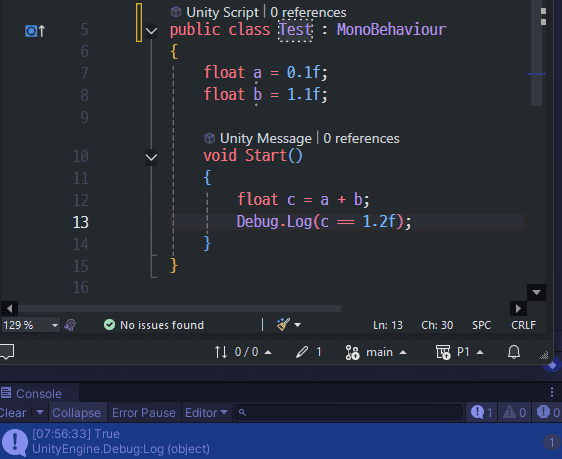Click the notifications bell icon
Screen dimensions: 562x459
514,352
